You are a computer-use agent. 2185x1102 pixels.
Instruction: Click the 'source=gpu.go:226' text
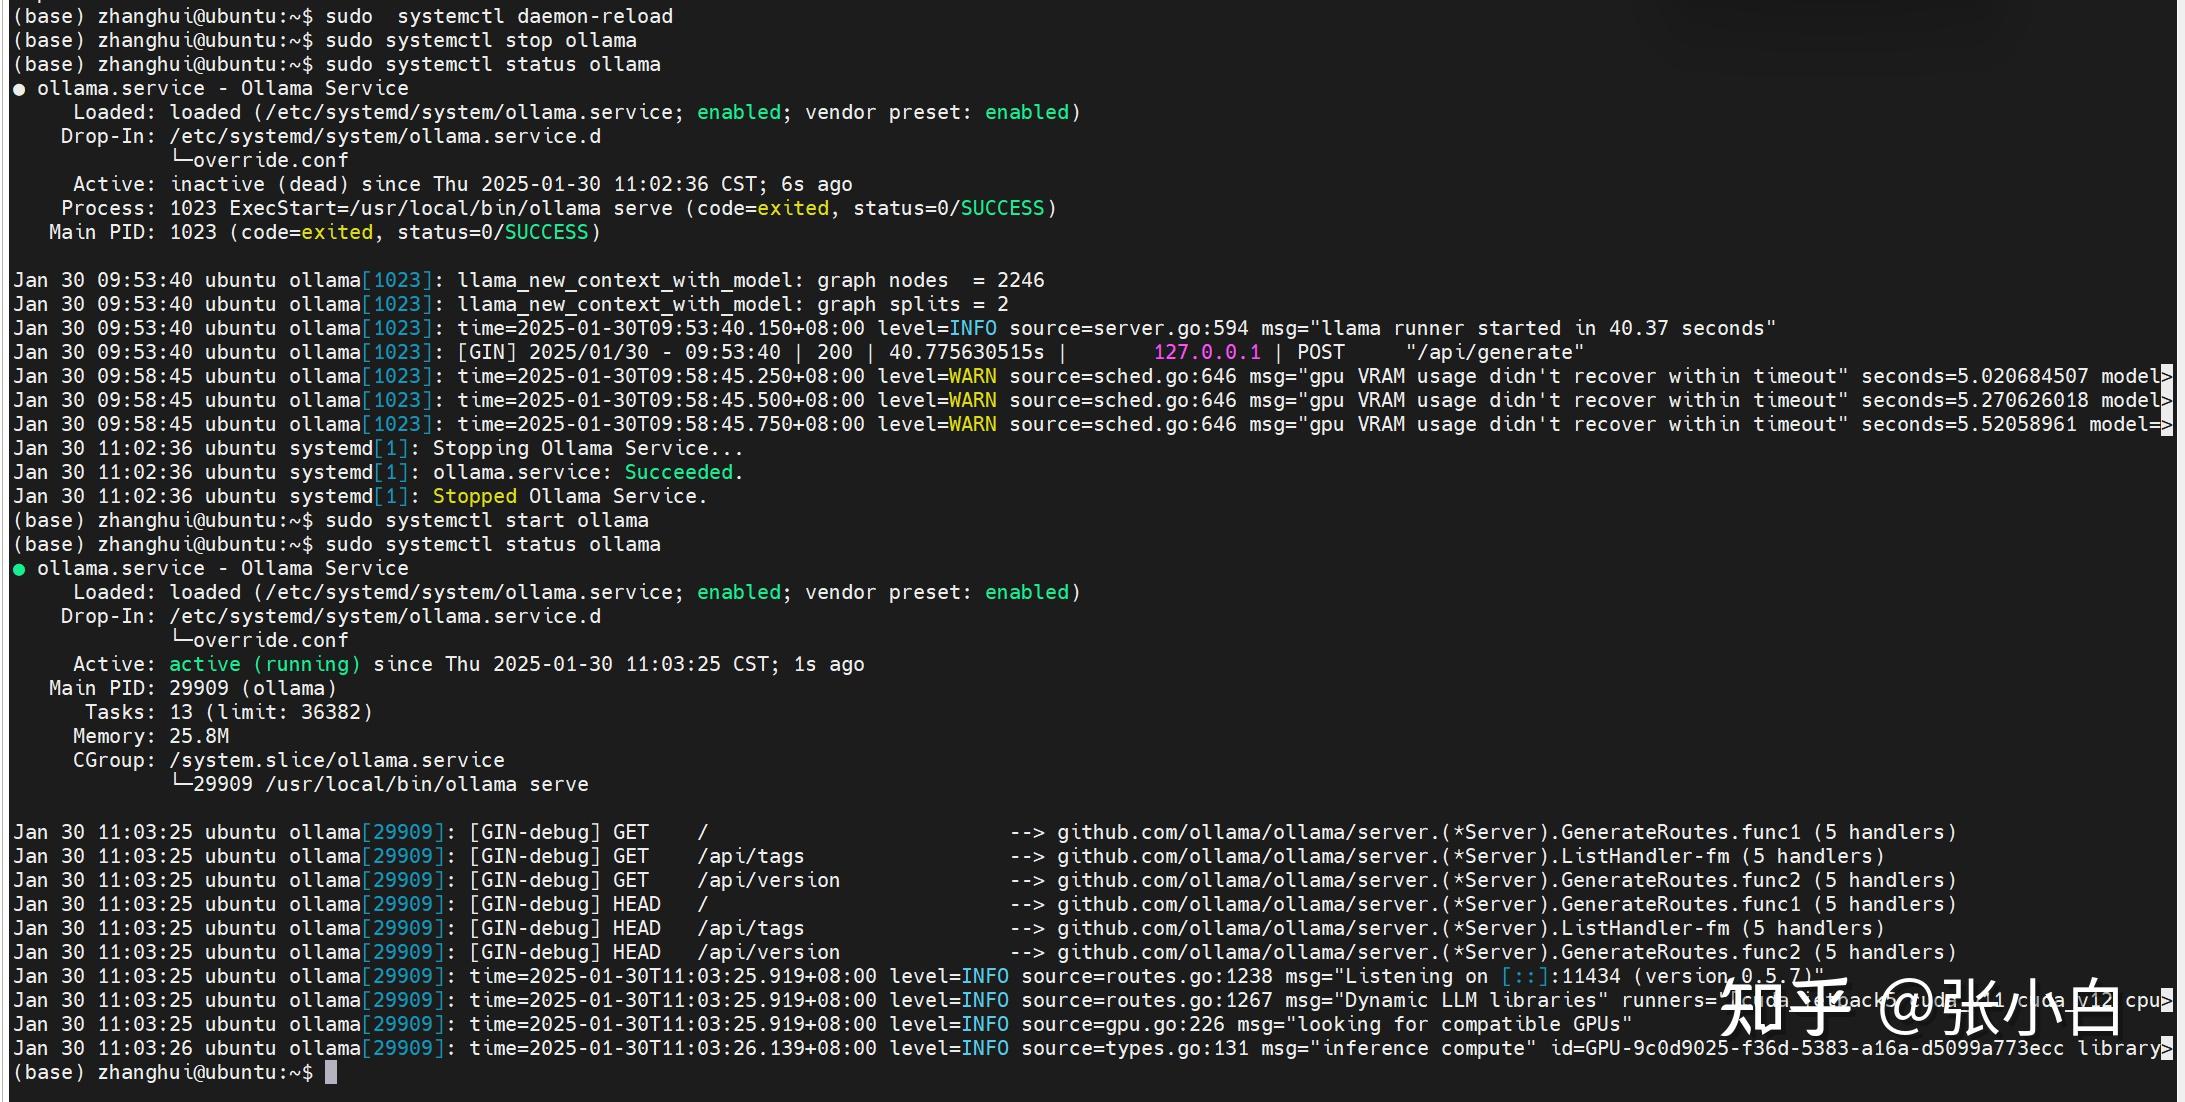pos(1123,1024)
